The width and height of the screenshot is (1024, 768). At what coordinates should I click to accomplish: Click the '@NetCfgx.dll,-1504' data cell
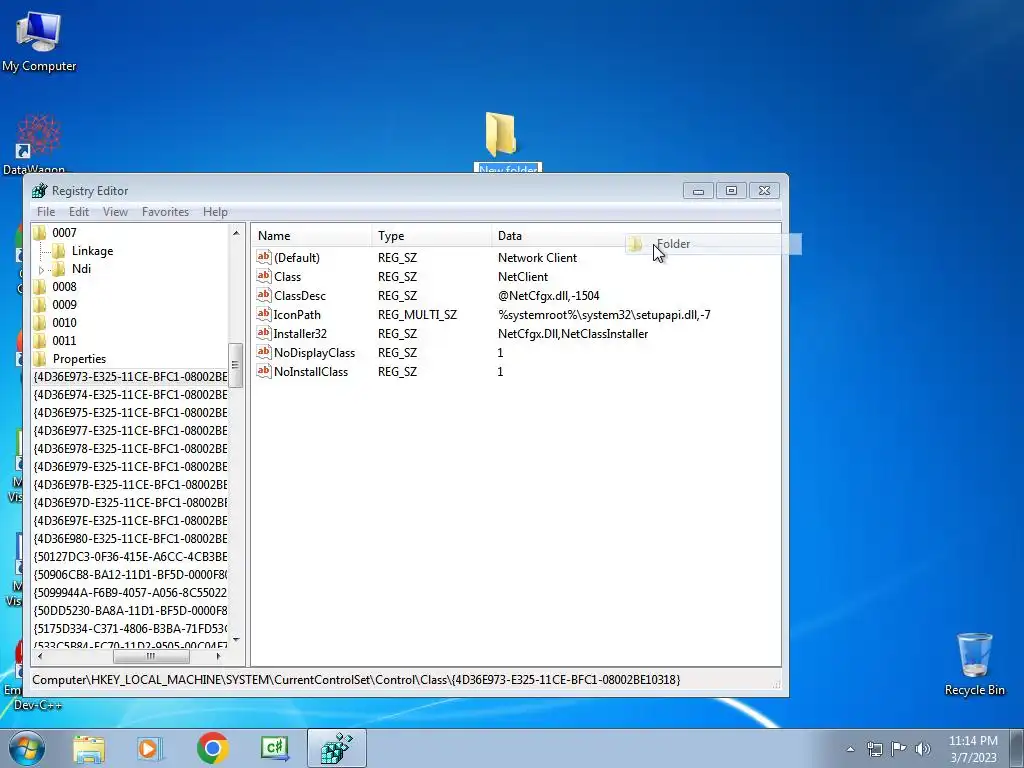tap(549, 296)
